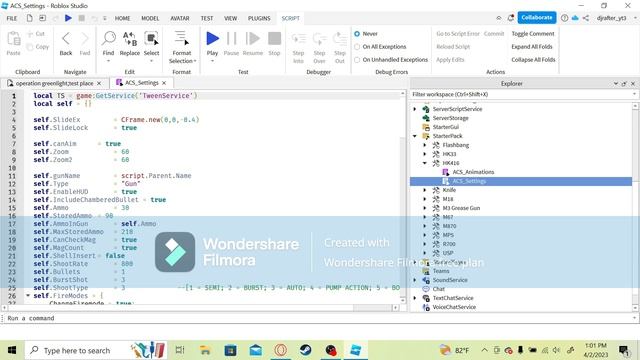Select the M3 Grease Gun tool
This screenshot has height=360, width=640.
(x=461, y=208)
